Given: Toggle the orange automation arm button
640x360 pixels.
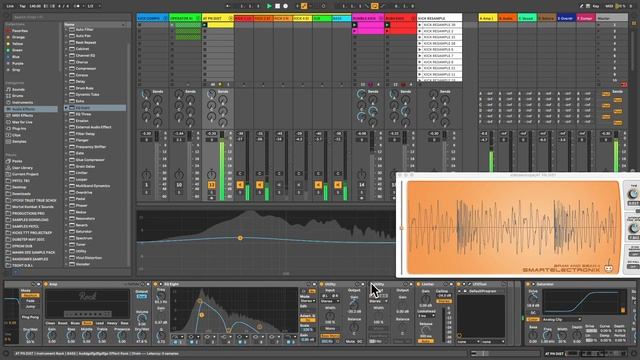Looking at the screenshot, I should tap(304, 6).
